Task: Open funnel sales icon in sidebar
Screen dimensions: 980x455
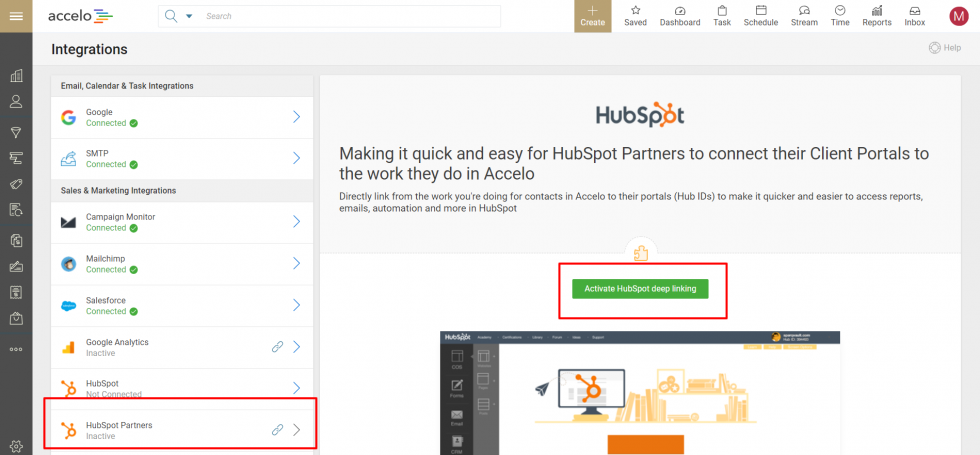Action: pos(16,132)
